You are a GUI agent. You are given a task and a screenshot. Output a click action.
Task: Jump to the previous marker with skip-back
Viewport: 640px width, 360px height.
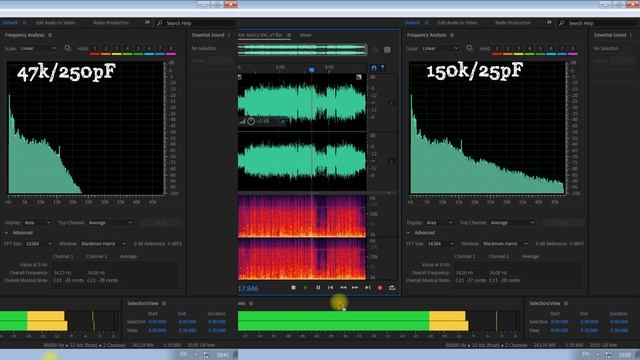[x=330, y=288]
